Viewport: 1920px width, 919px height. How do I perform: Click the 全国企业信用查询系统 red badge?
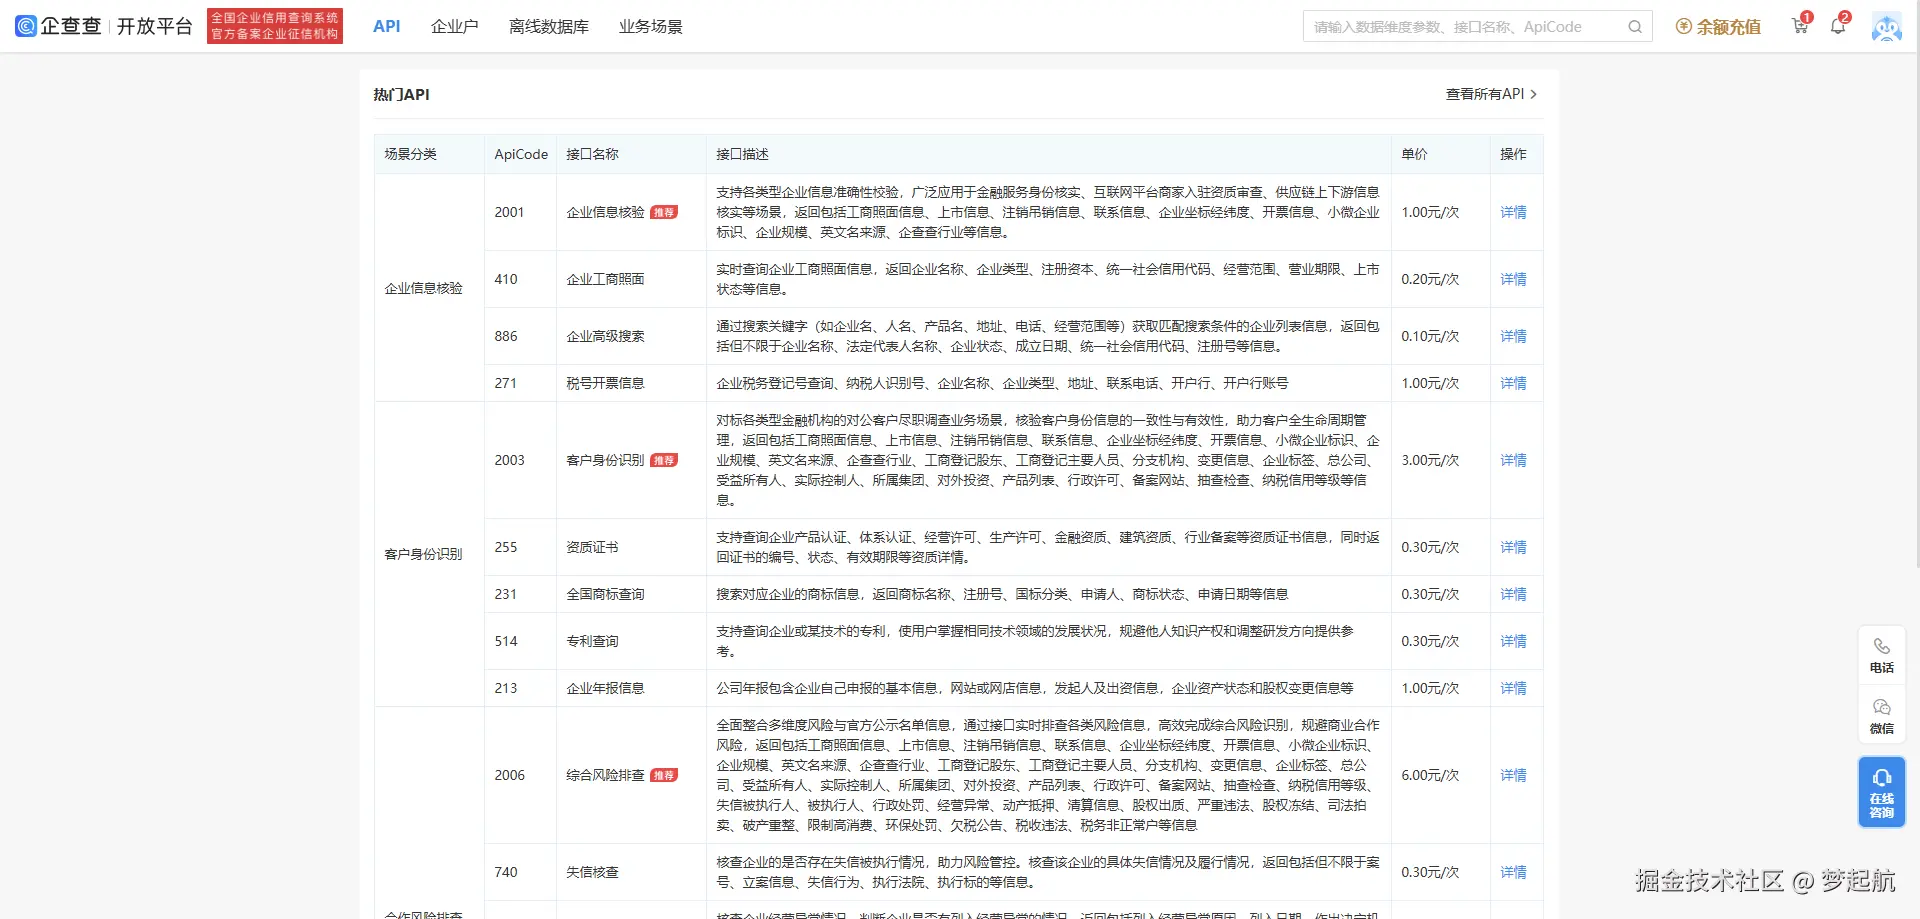coord(275,26)
